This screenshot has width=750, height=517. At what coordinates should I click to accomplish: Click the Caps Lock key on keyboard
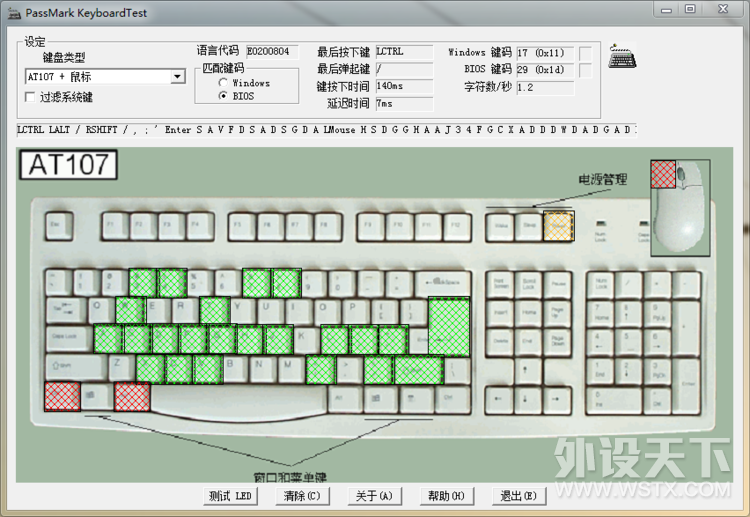(68, 340)
